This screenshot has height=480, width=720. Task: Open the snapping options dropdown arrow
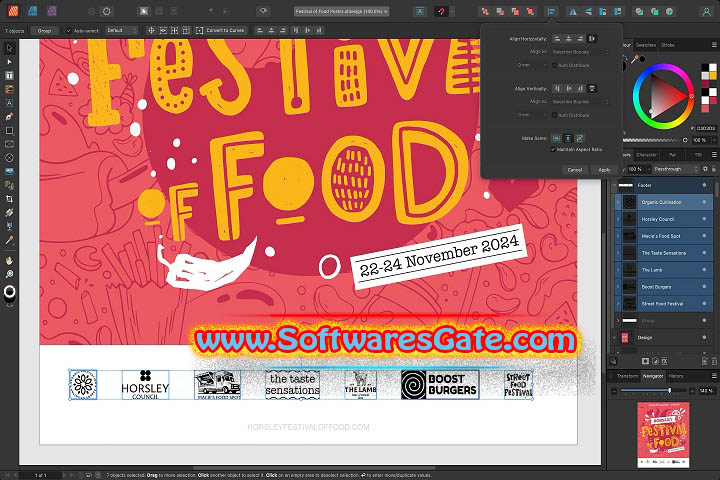click(x=452, y=11)
